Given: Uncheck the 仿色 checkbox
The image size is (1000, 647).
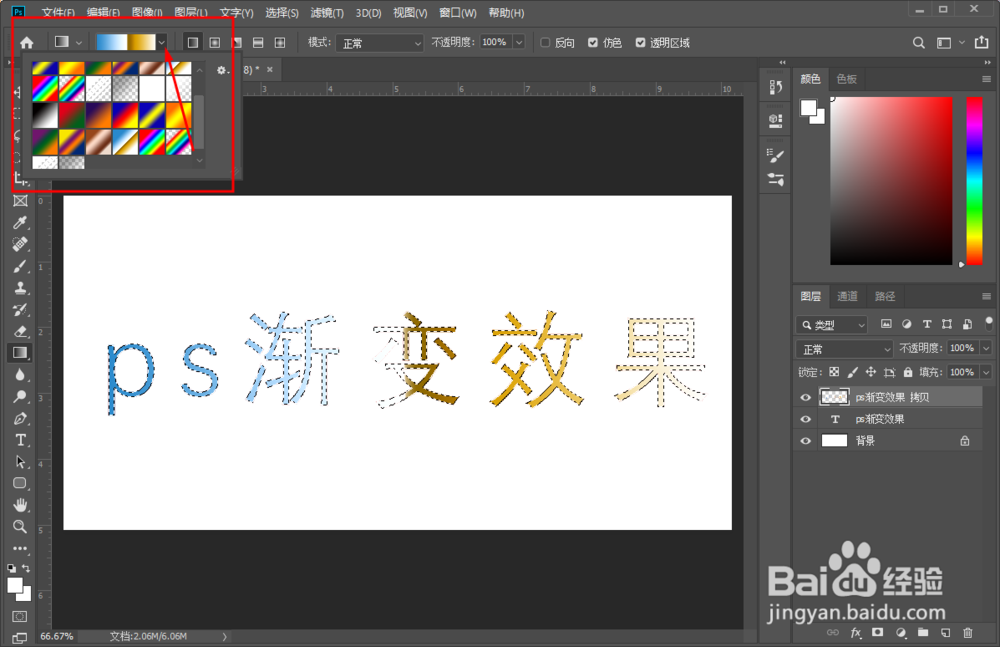Looking at the screenshot, I should (592, 42).
